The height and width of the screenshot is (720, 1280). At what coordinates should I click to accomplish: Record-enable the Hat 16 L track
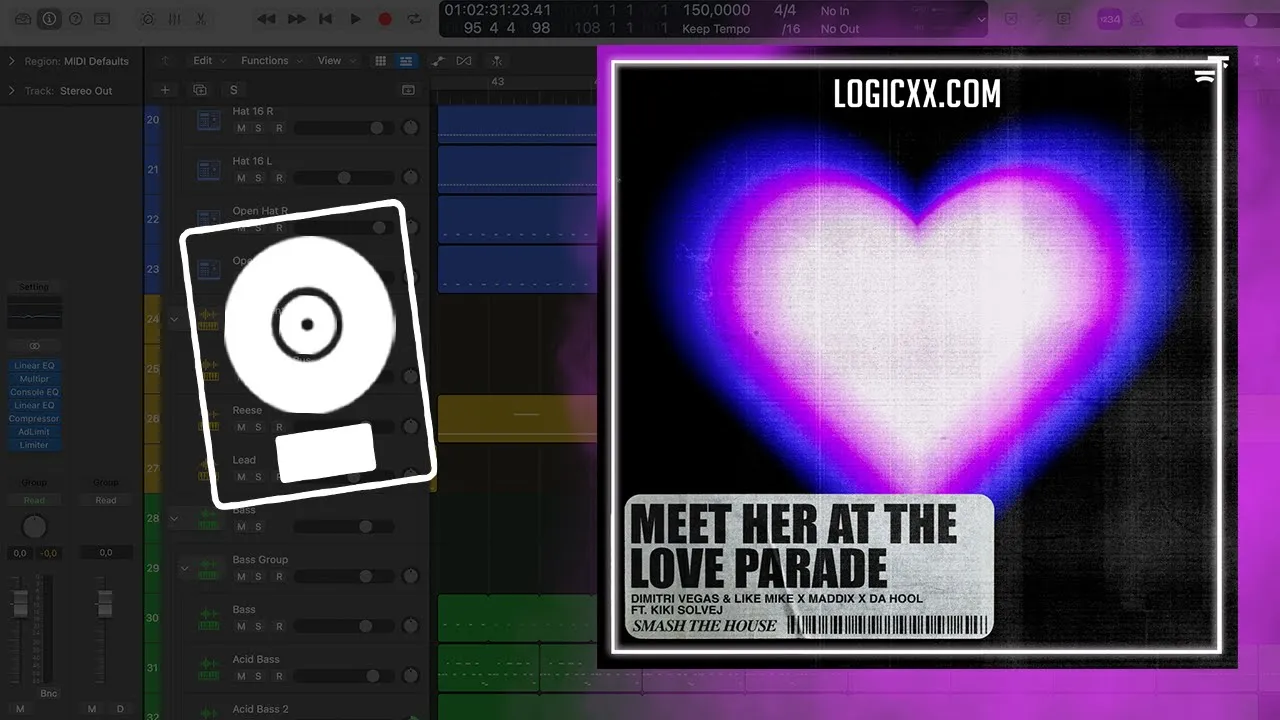coord(279,178)
